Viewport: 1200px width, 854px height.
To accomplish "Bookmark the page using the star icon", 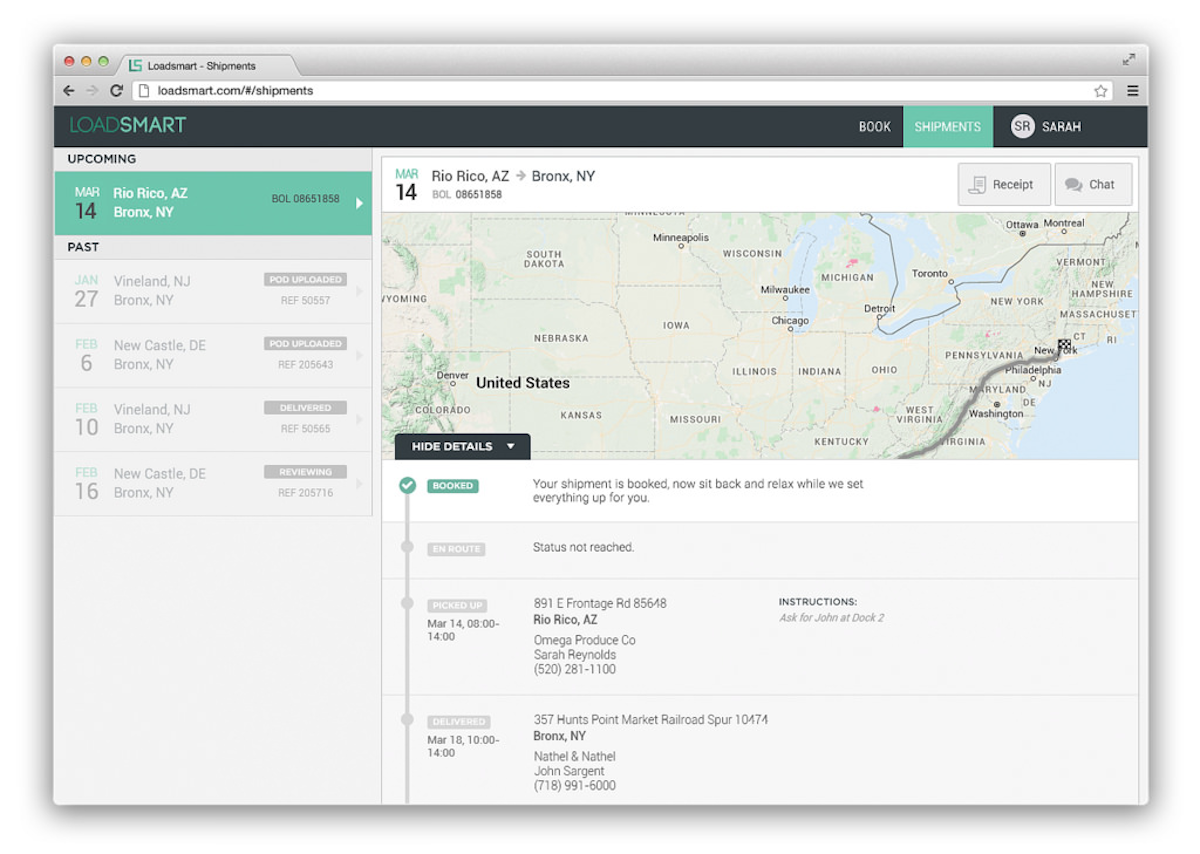I will click(1100, 90).
